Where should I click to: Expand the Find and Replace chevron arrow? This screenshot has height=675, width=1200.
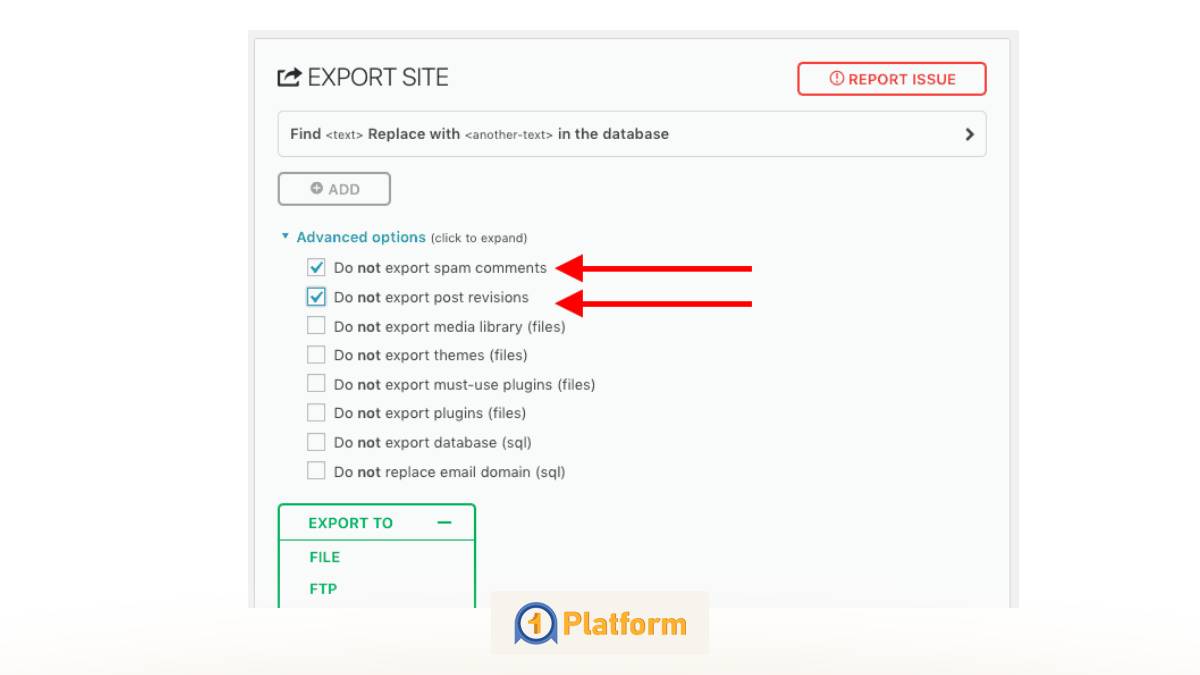pyautogui.click(x=969, y=134)
